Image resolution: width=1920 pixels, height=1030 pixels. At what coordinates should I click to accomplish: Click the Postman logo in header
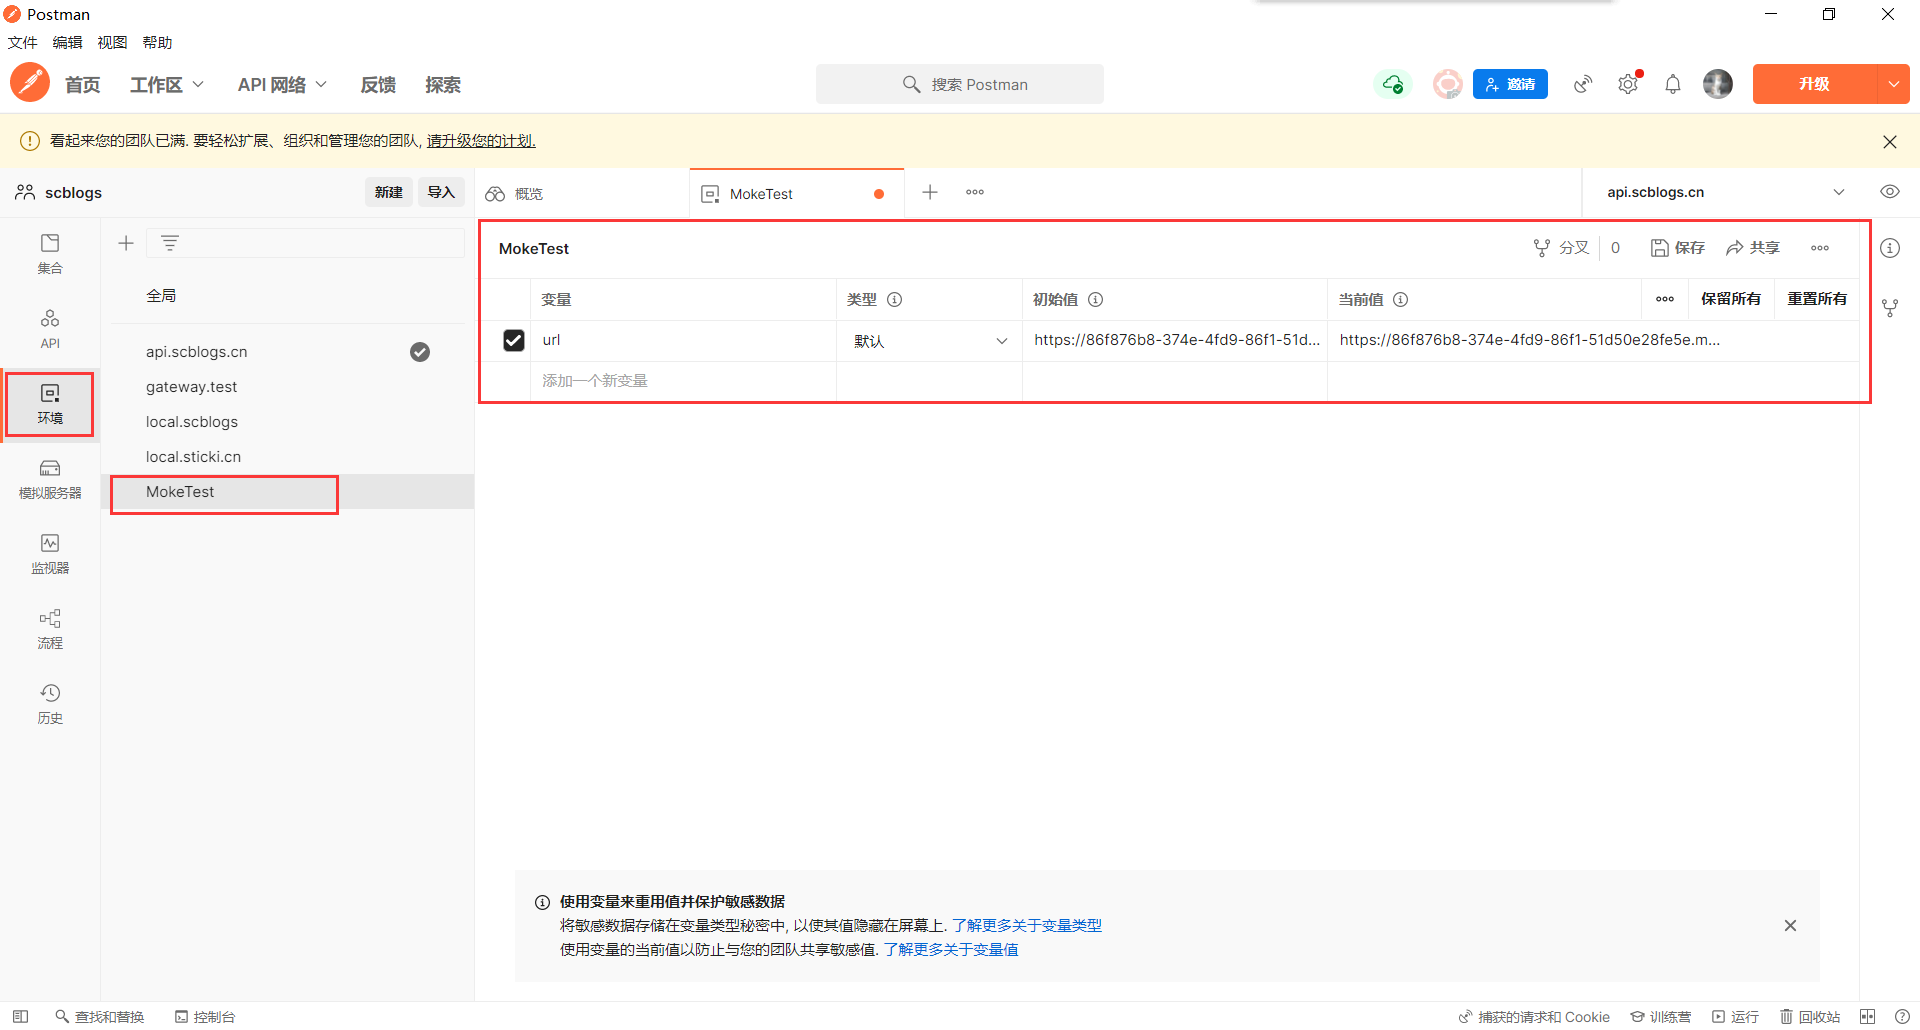click(x=30, y=83)
